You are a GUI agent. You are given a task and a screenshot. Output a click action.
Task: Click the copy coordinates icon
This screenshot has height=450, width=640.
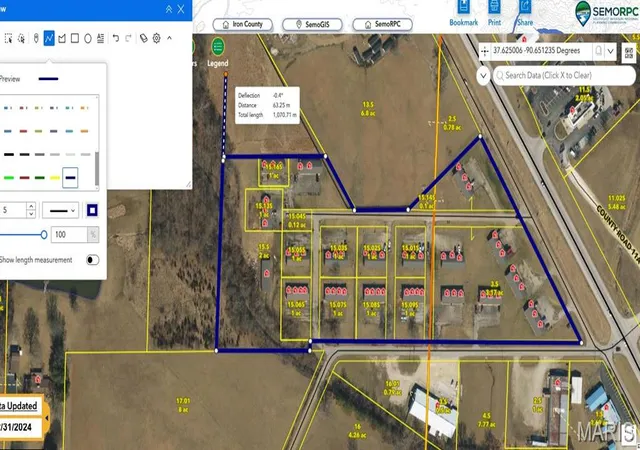tap(598, 51)
